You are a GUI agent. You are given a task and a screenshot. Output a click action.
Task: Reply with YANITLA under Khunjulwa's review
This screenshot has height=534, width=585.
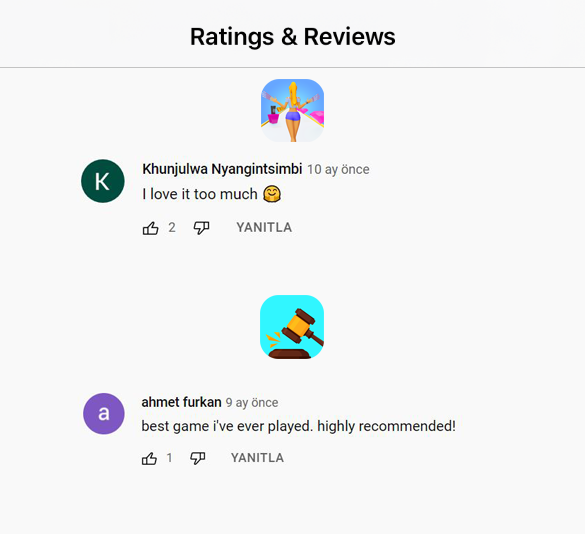pyautogui.click(x=264, y=227)
